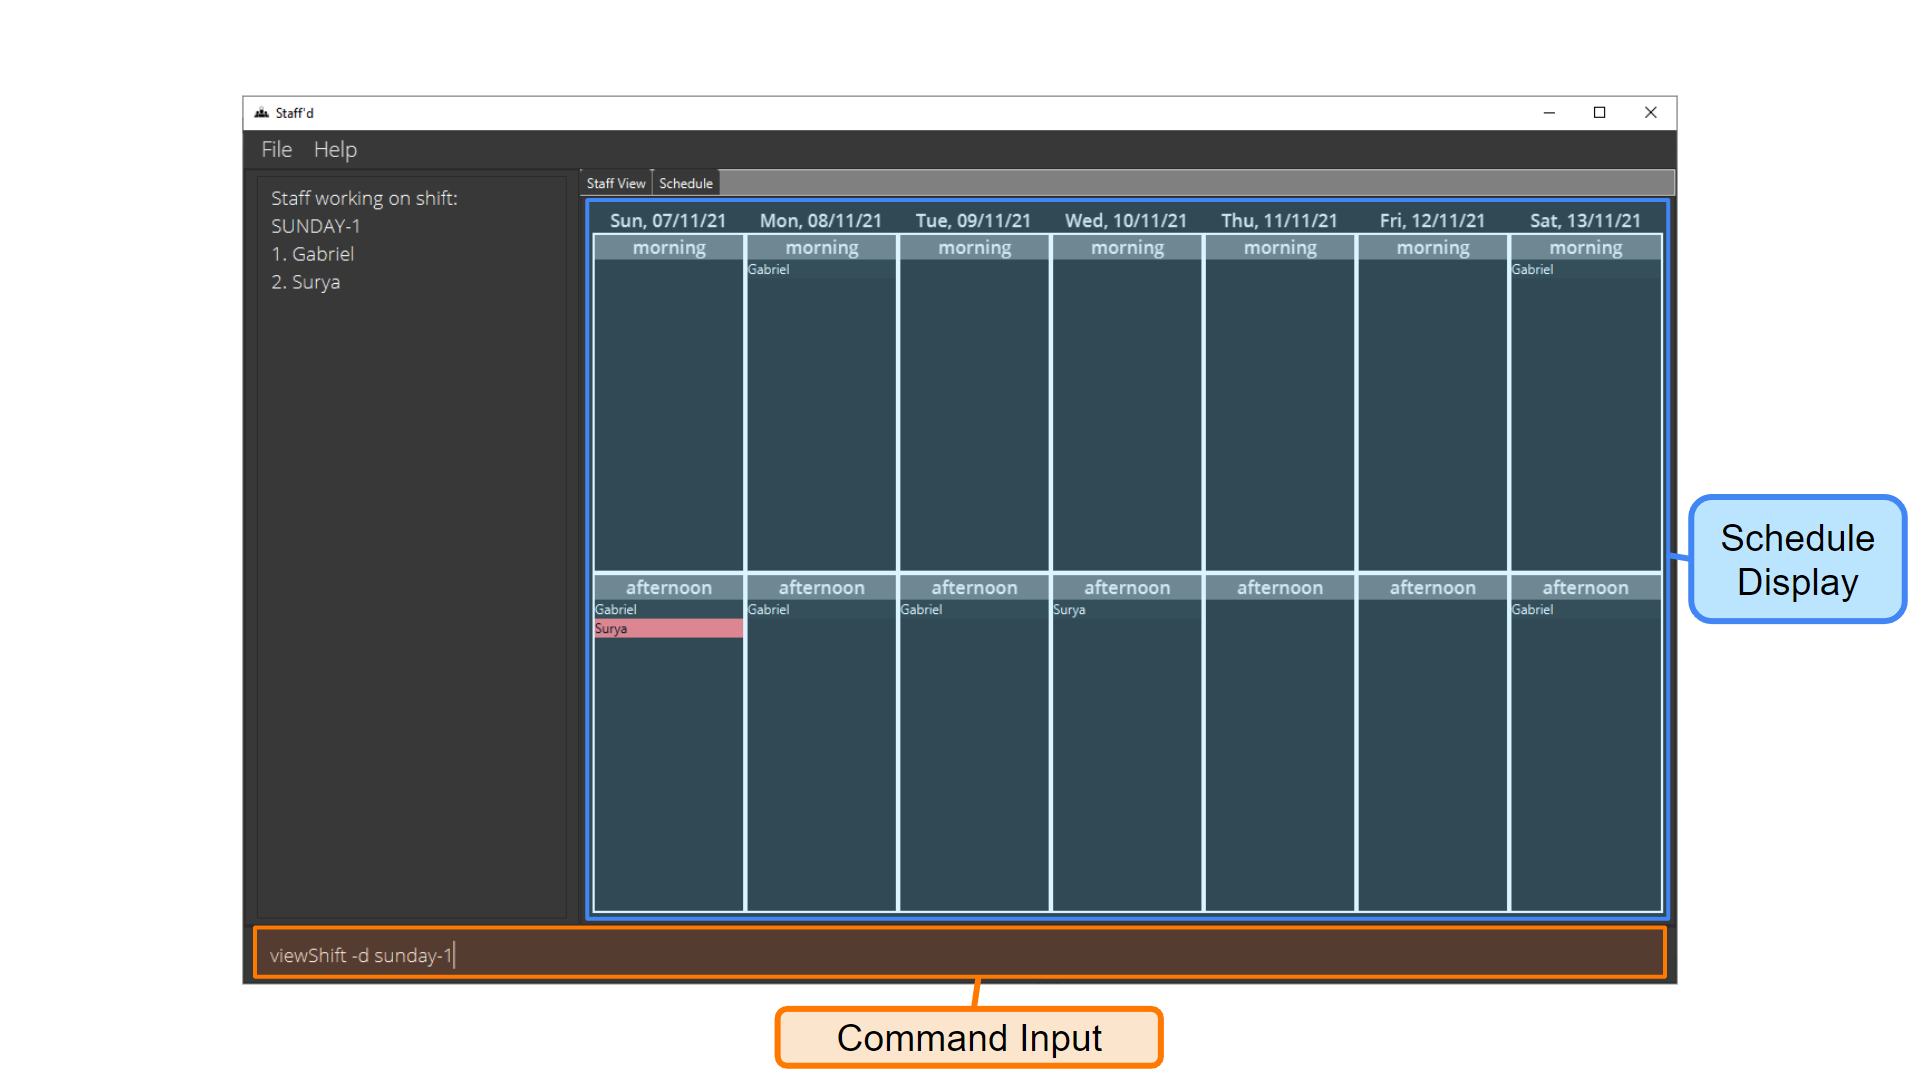Click the afternoon label under Friday
Image resolution: width=1920 pixels, height=1080 pixels.
click(1433, 588)
